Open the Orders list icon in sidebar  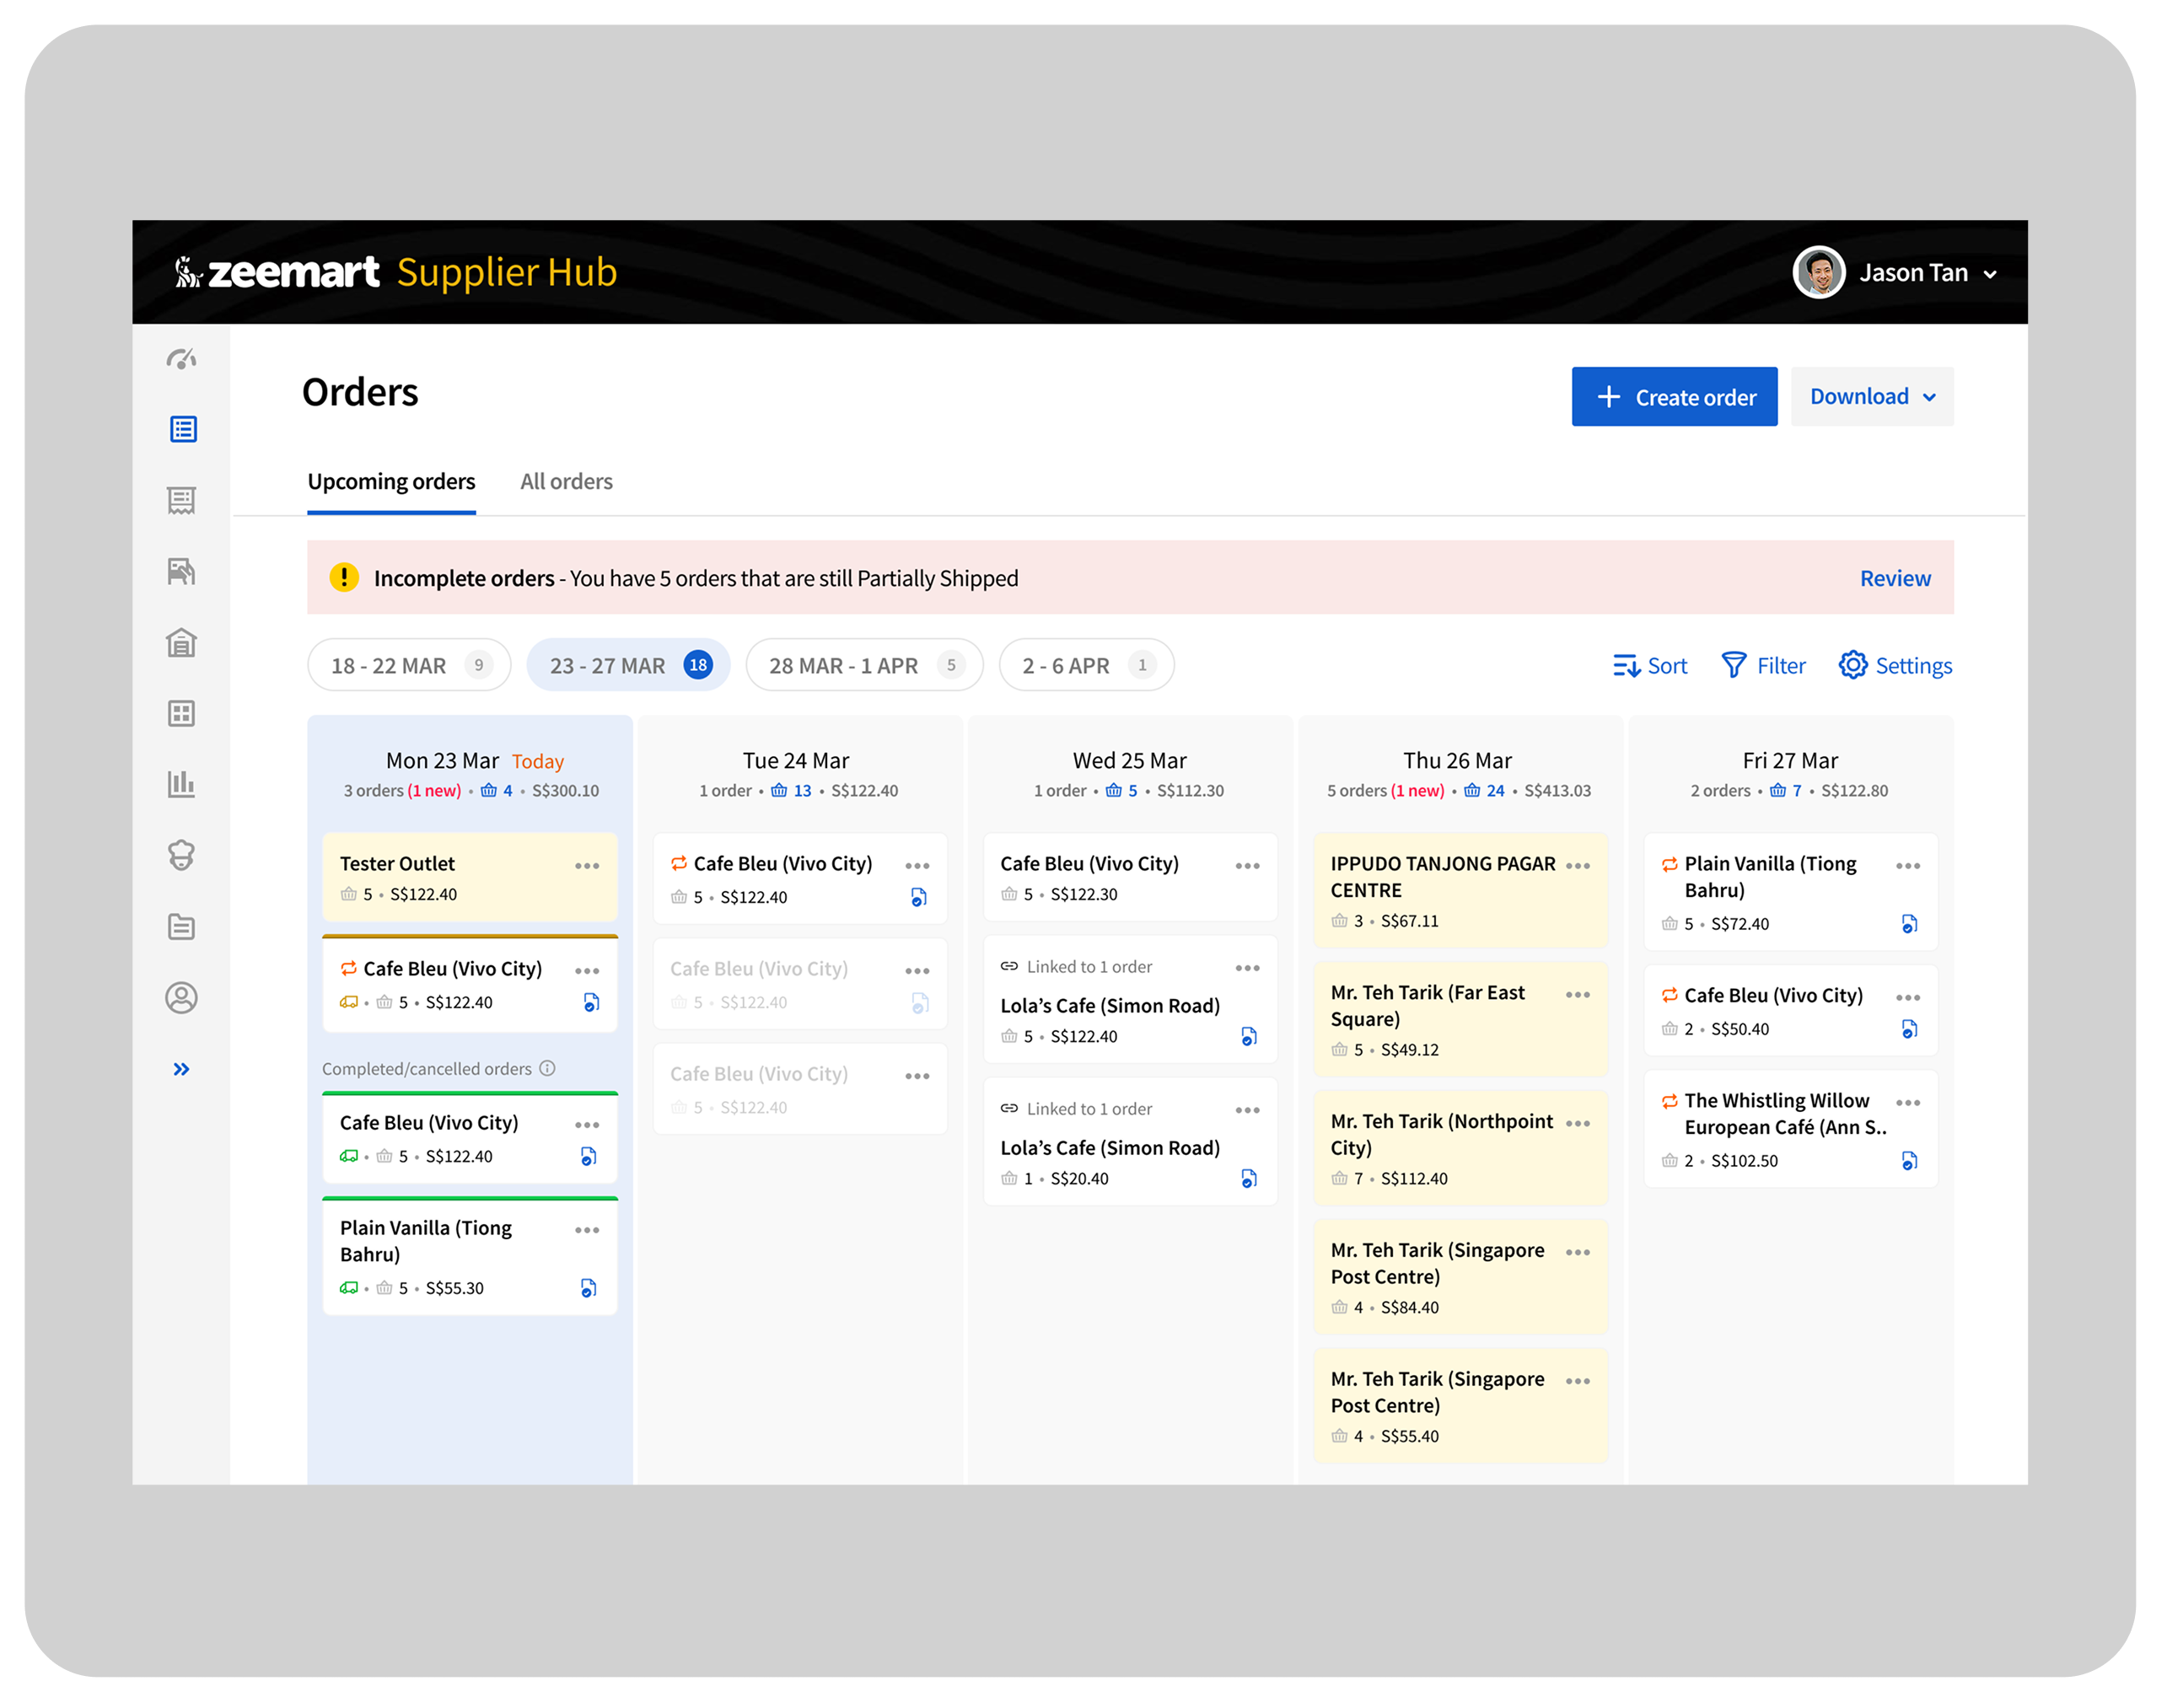coord(182,430)
